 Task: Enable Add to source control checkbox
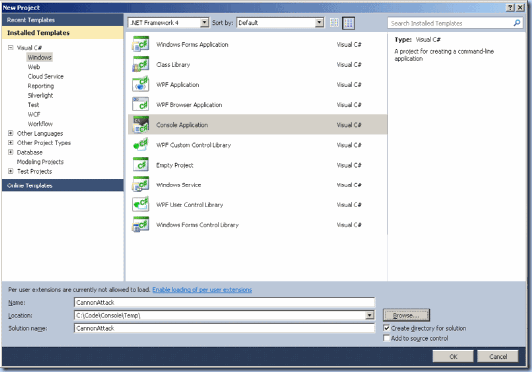(386, 338)
